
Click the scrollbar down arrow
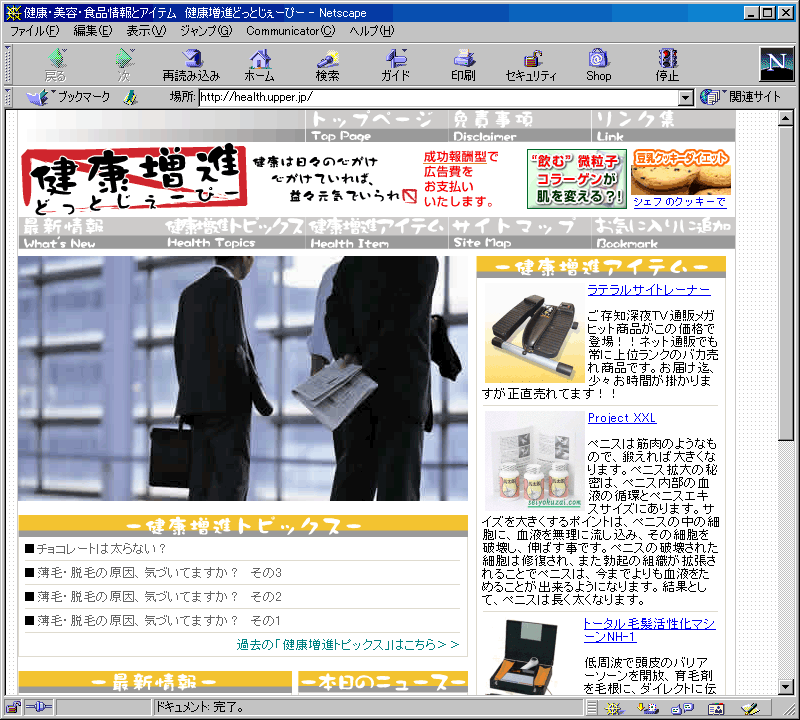click(x=786, y=687)
